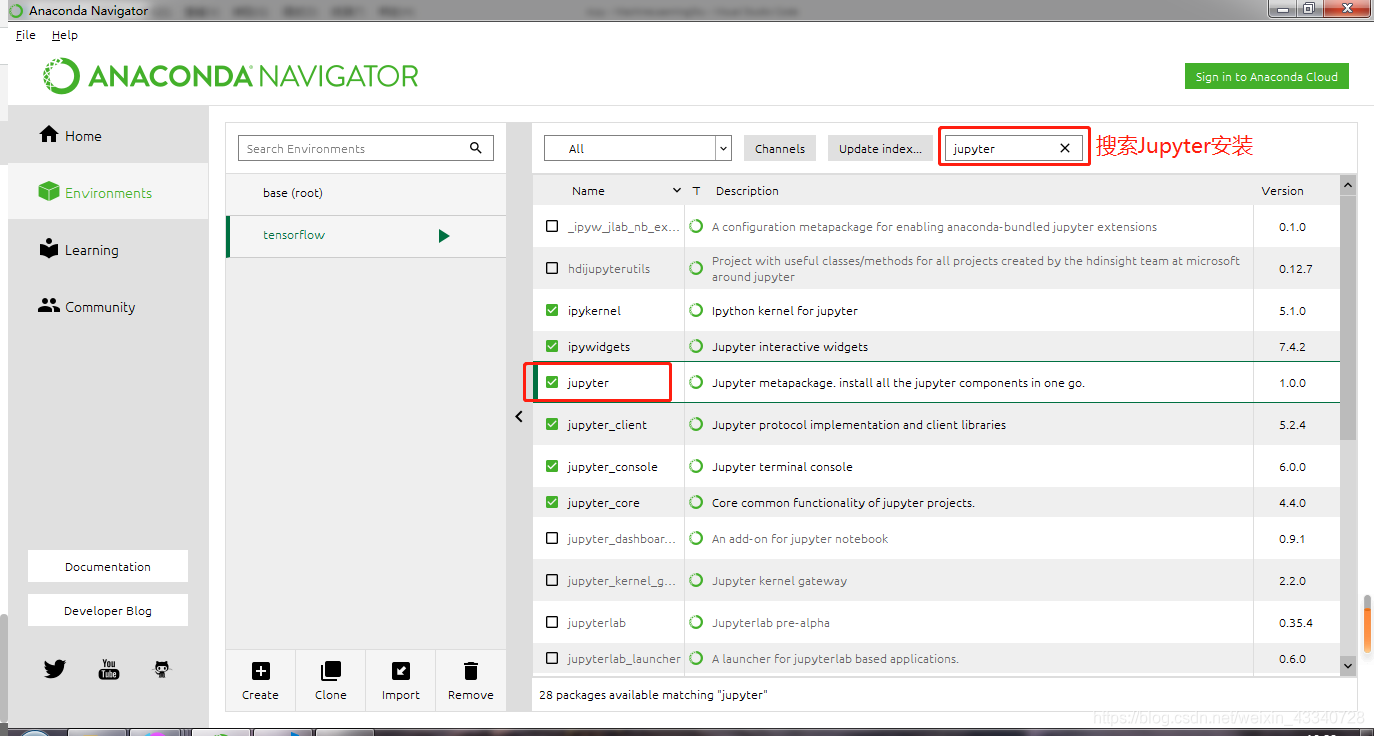Viewport: 1374px width, 736px height.
Task: Click the status circle for jupyter_kernel_gateway
Action: click(x=696, y=581)
